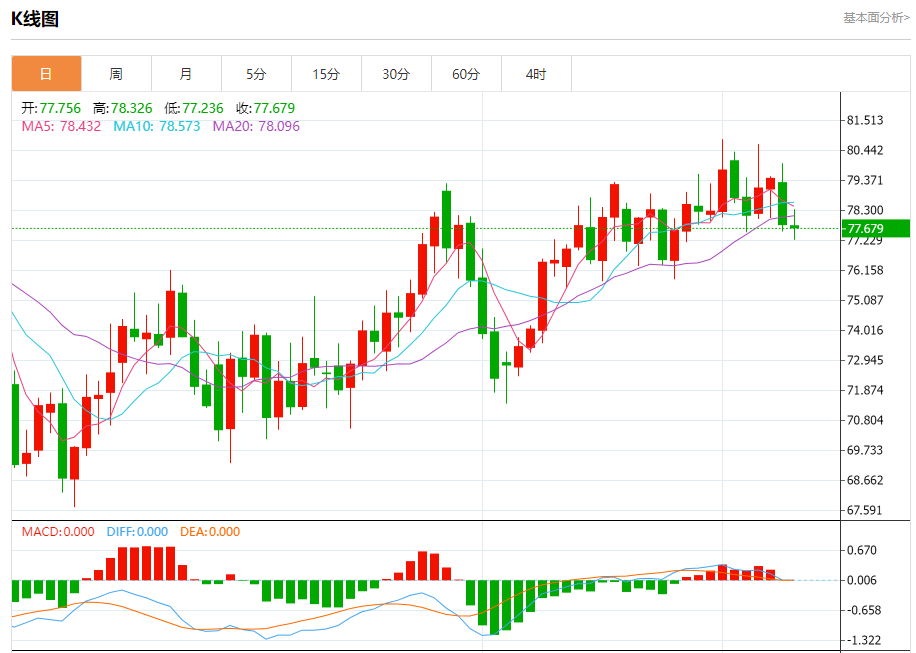The height and width of the screenshot is (653, 916).
Task: Click the 79.371 price axis label
Action: point(865,180)
